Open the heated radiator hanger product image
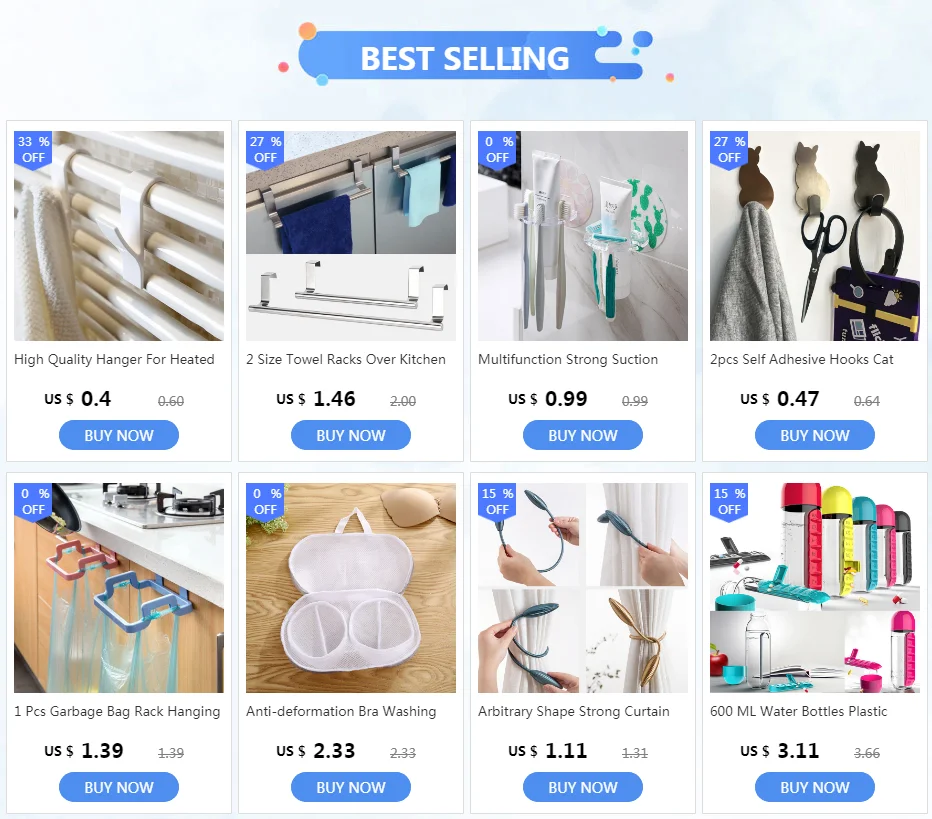Screen dimensions: 932x819 [119, 236]
